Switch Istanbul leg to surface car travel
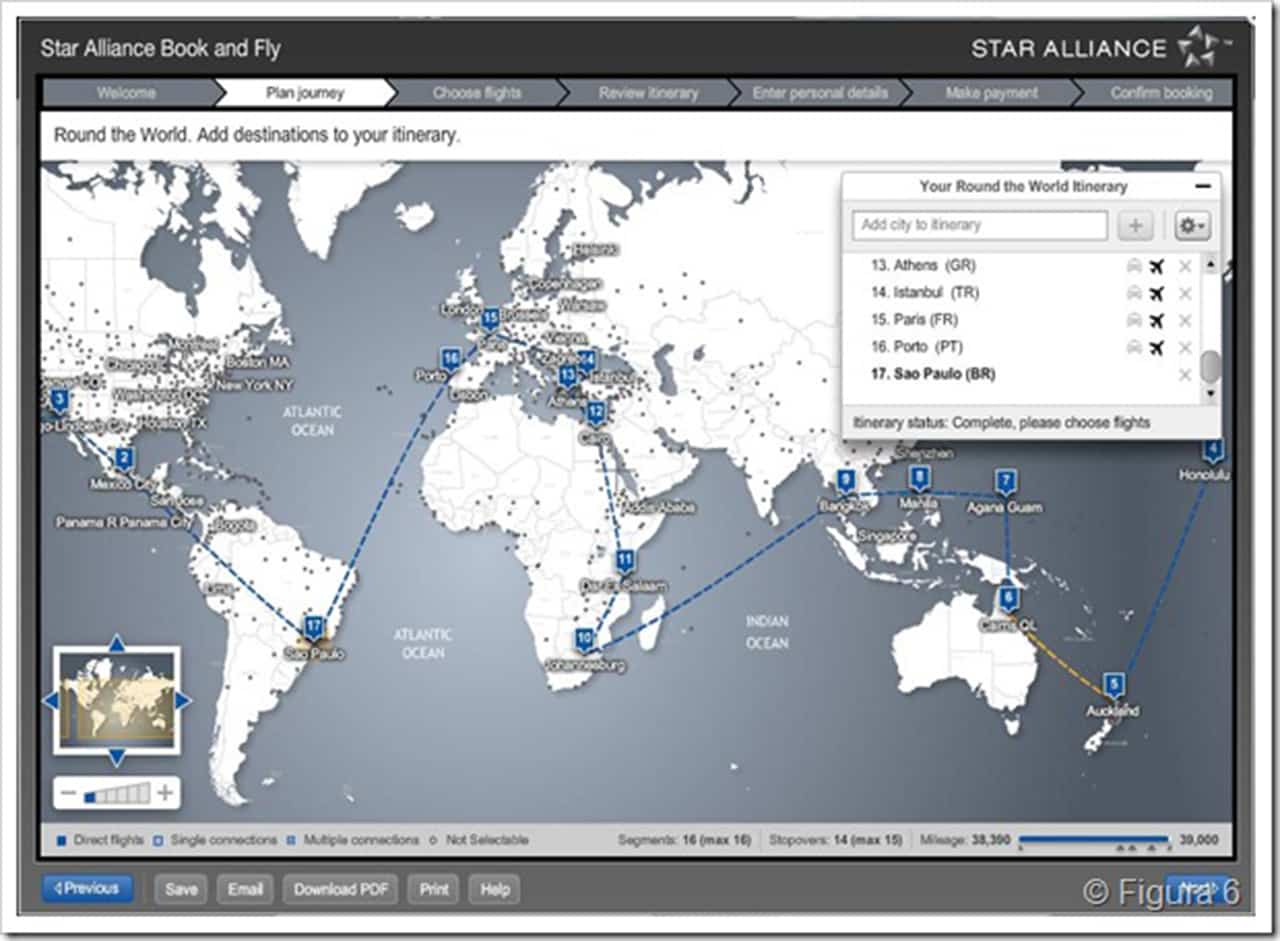 (1134, 293)
